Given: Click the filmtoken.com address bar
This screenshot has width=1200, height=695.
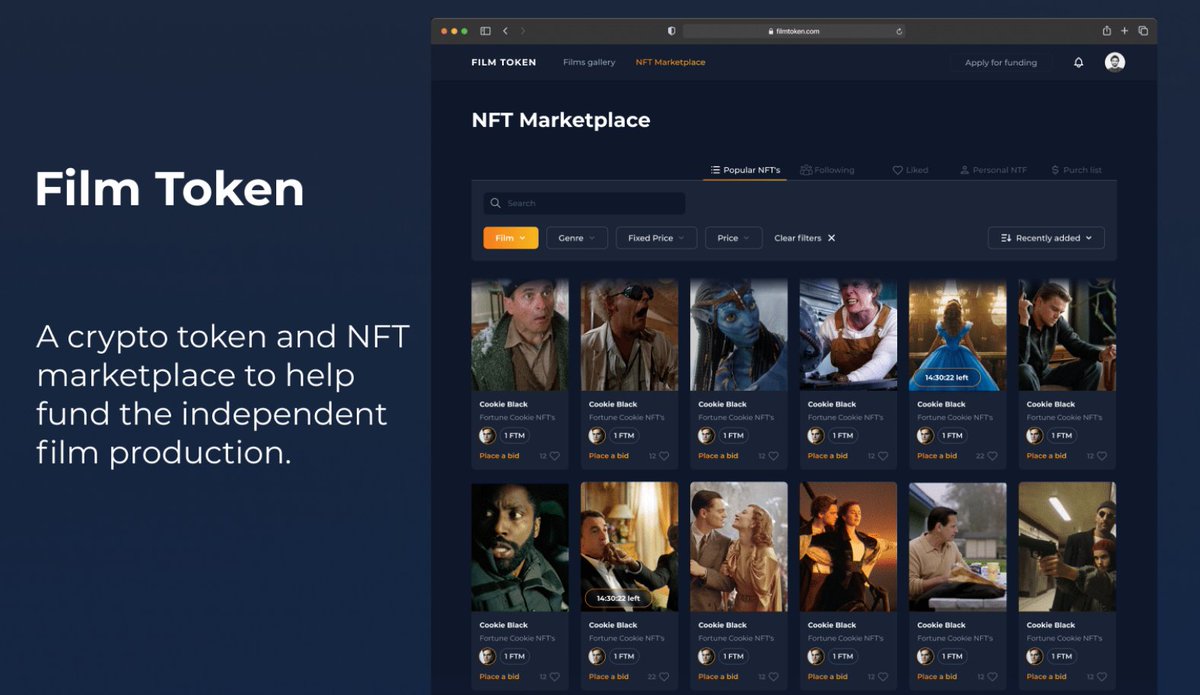Looking at the screenshot, I should (794, 31).
